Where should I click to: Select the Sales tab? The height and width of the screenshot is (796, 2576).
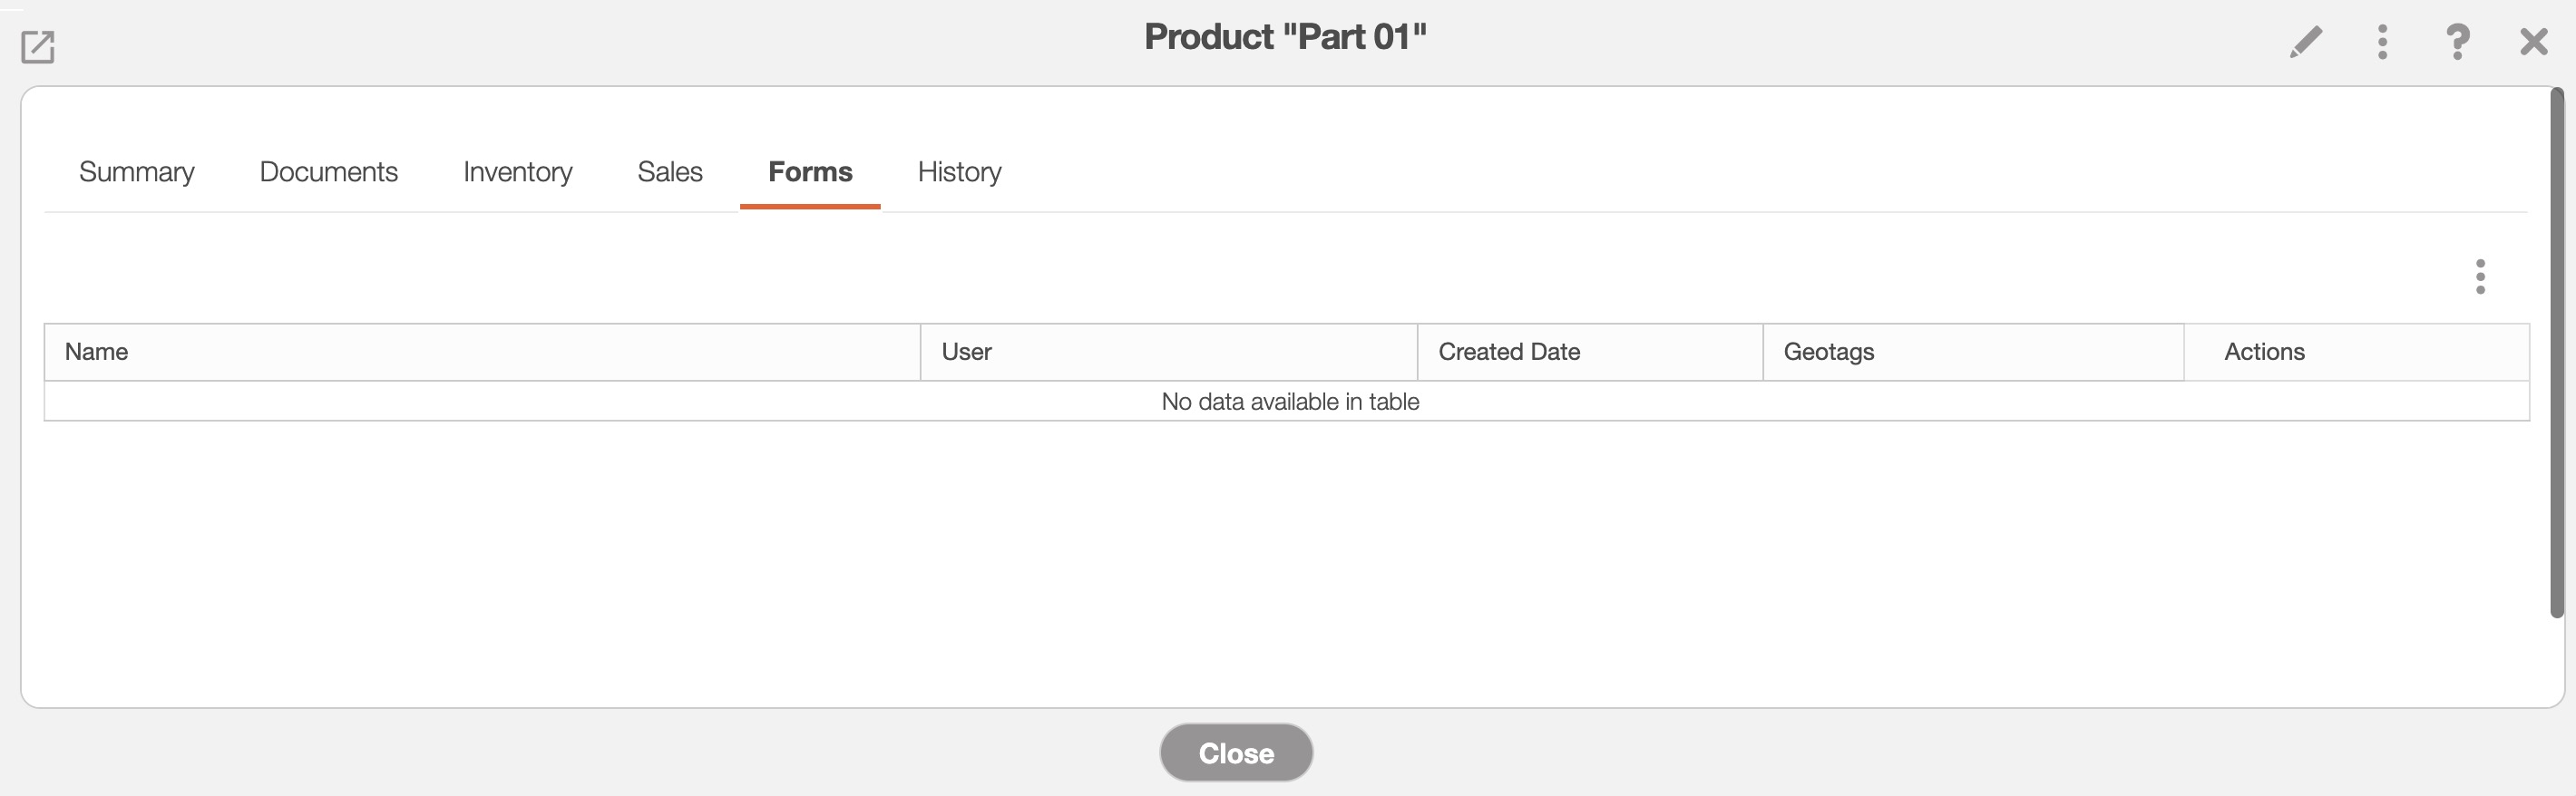tap(670, 172)
